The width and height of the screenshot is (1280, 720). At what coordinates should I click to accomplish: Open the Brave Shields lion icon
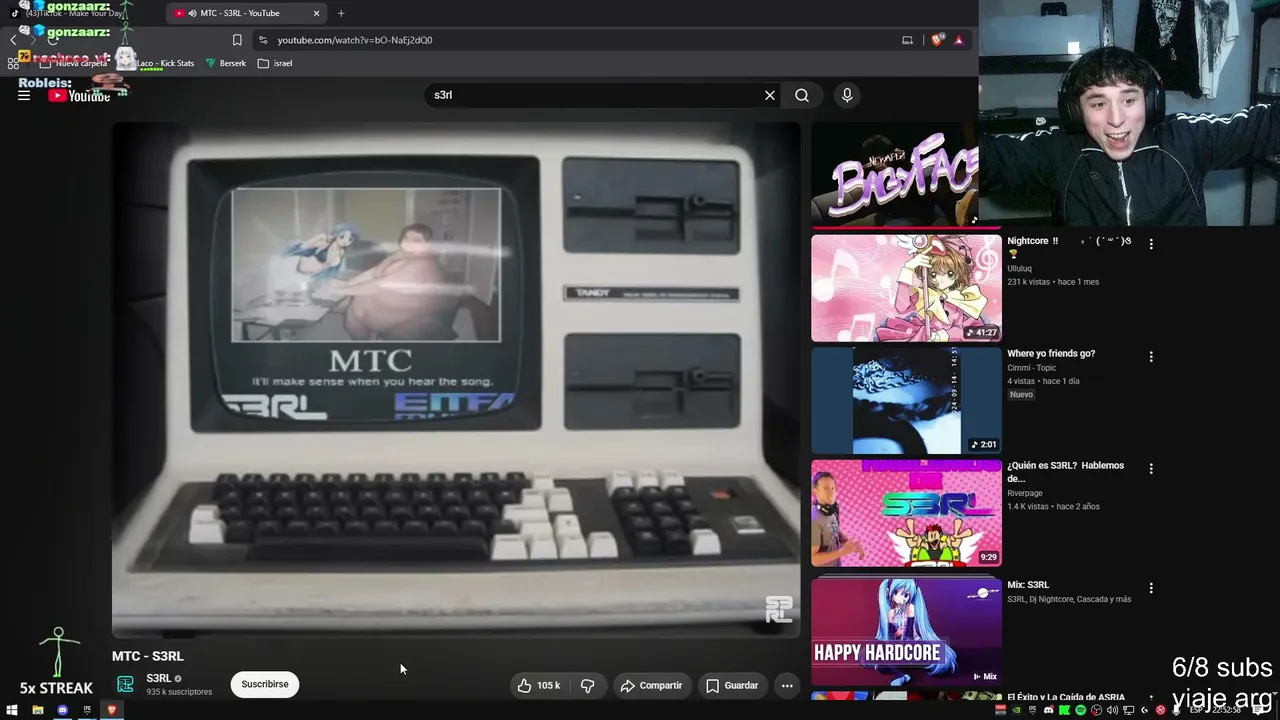(x=937, y=40)
